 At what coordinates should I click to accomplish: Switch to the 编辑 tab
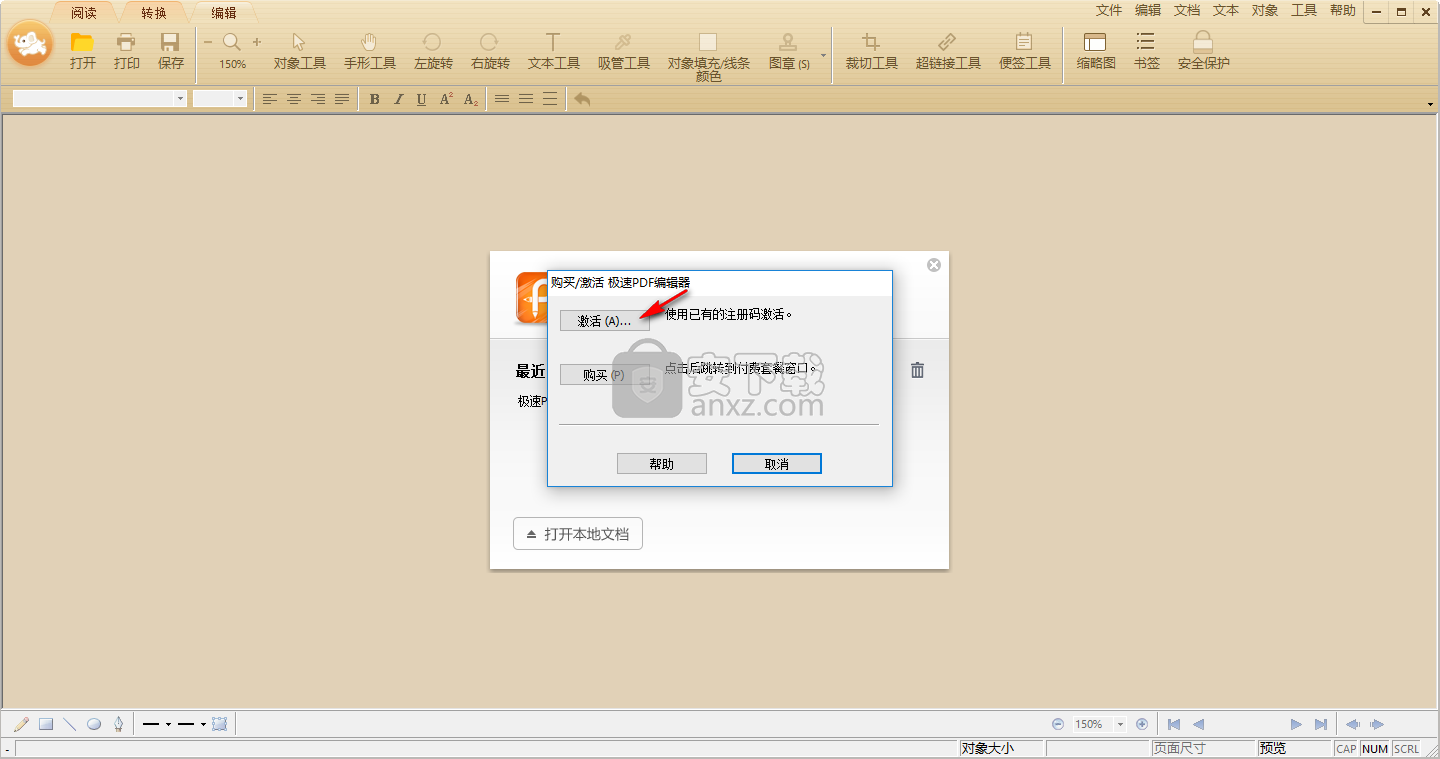(x=224, y=13)
